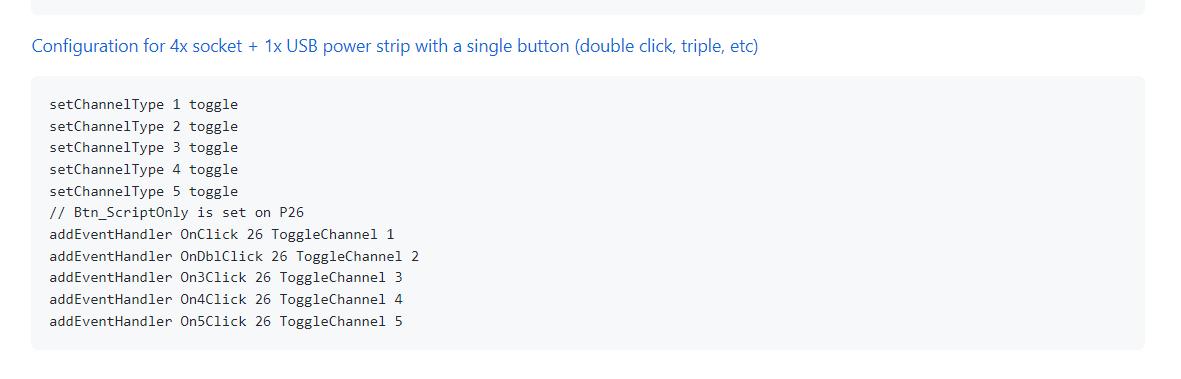Click the 'setChannelType 4 toggle' code line
Screen dimensions: 1181x379
click(143, 170)
